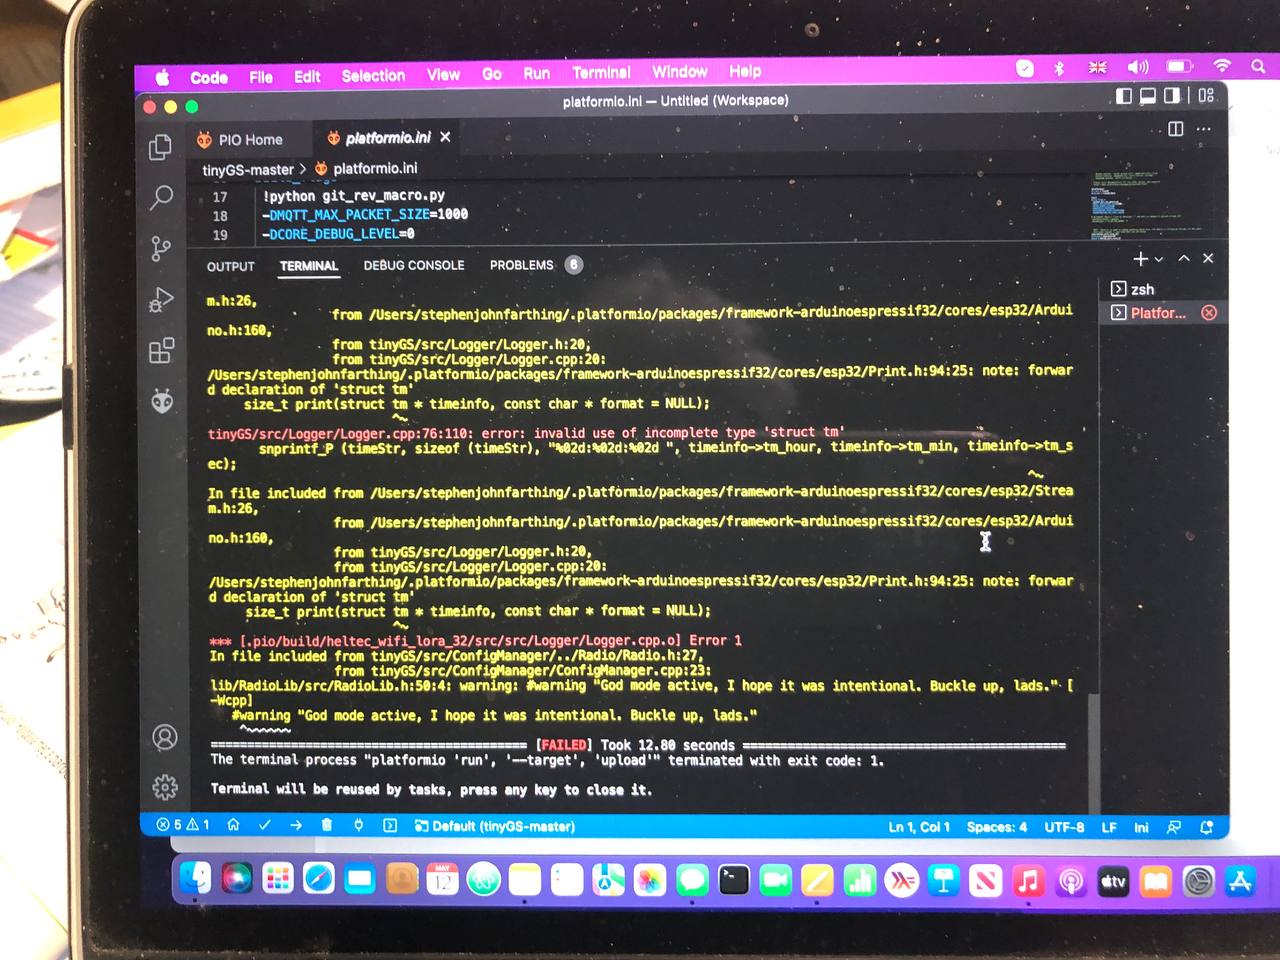Open the Run and Debug view
This screenshot has width=1280, height=960.
tap(160, 300)
